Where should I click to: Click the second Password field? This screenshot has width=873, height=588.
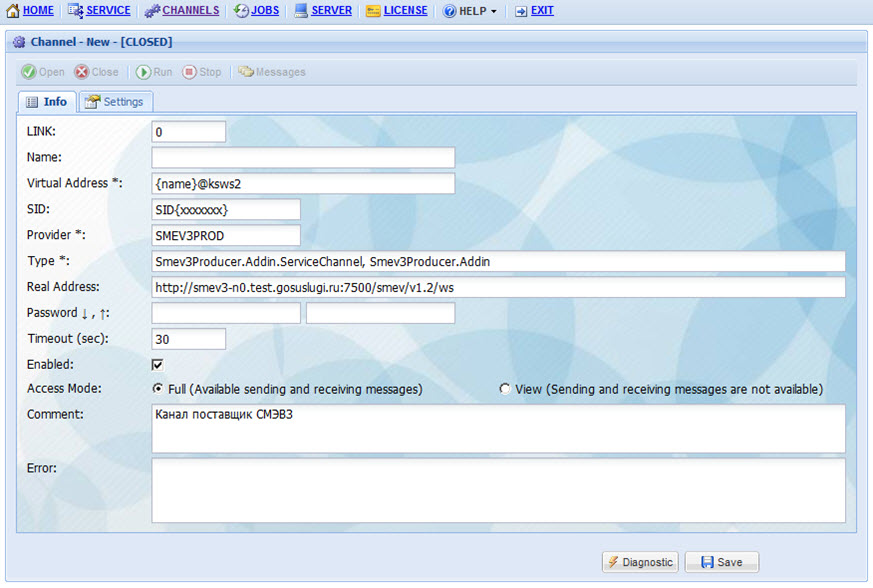click(381, 313)
